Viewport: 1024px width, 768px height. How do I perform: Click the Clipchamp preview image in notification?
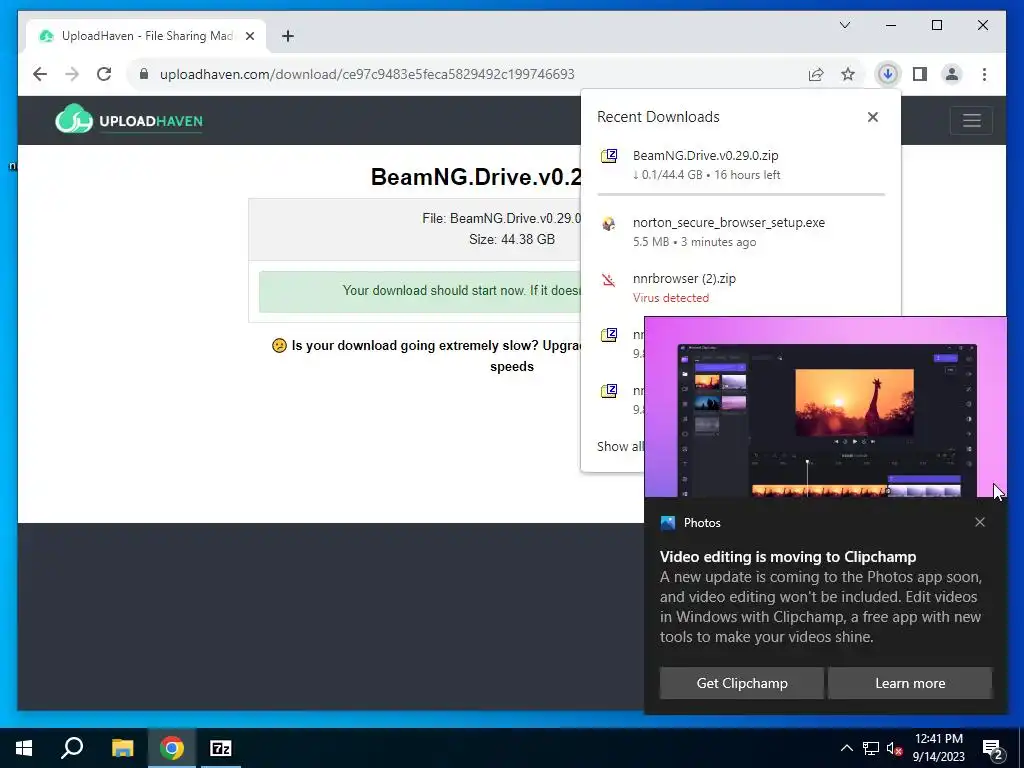[825, 408]
